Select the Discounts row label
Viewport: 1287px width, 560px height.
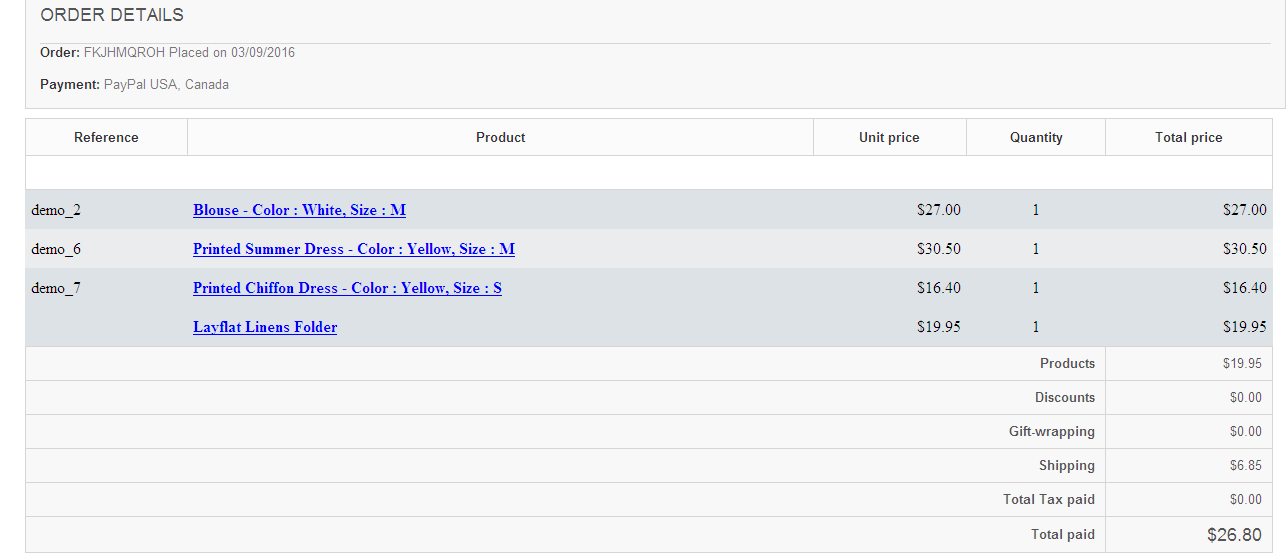pyautogui.click(x=1064, y=398)
